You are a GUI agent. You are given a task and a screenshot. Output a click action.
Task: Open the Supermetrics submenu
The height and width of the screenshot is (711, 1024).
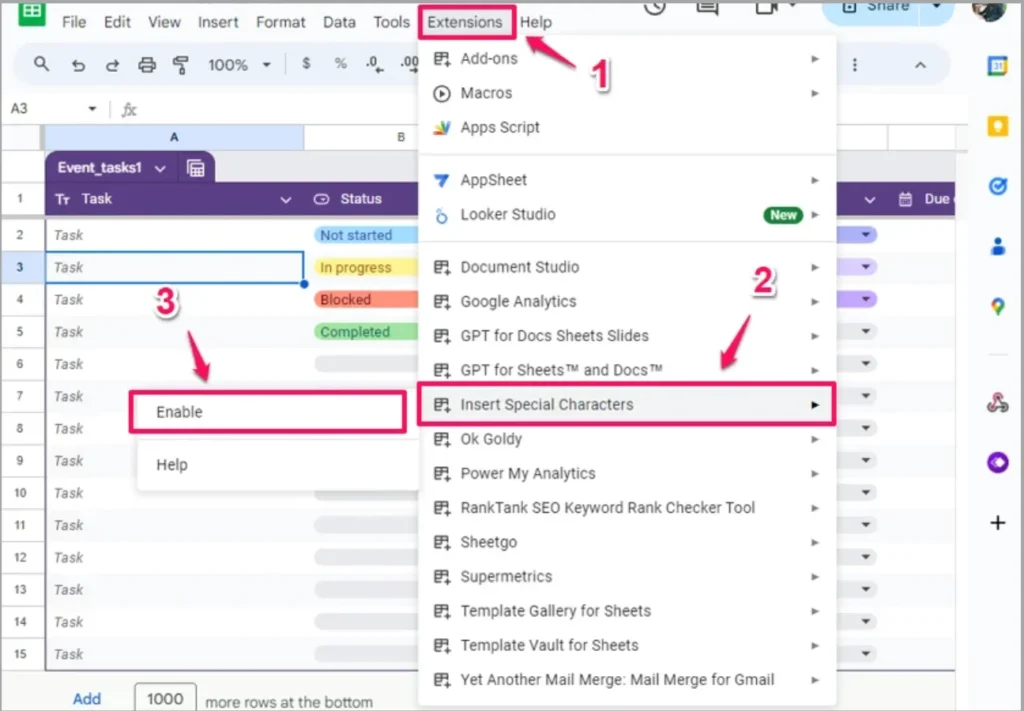(627, 577)
